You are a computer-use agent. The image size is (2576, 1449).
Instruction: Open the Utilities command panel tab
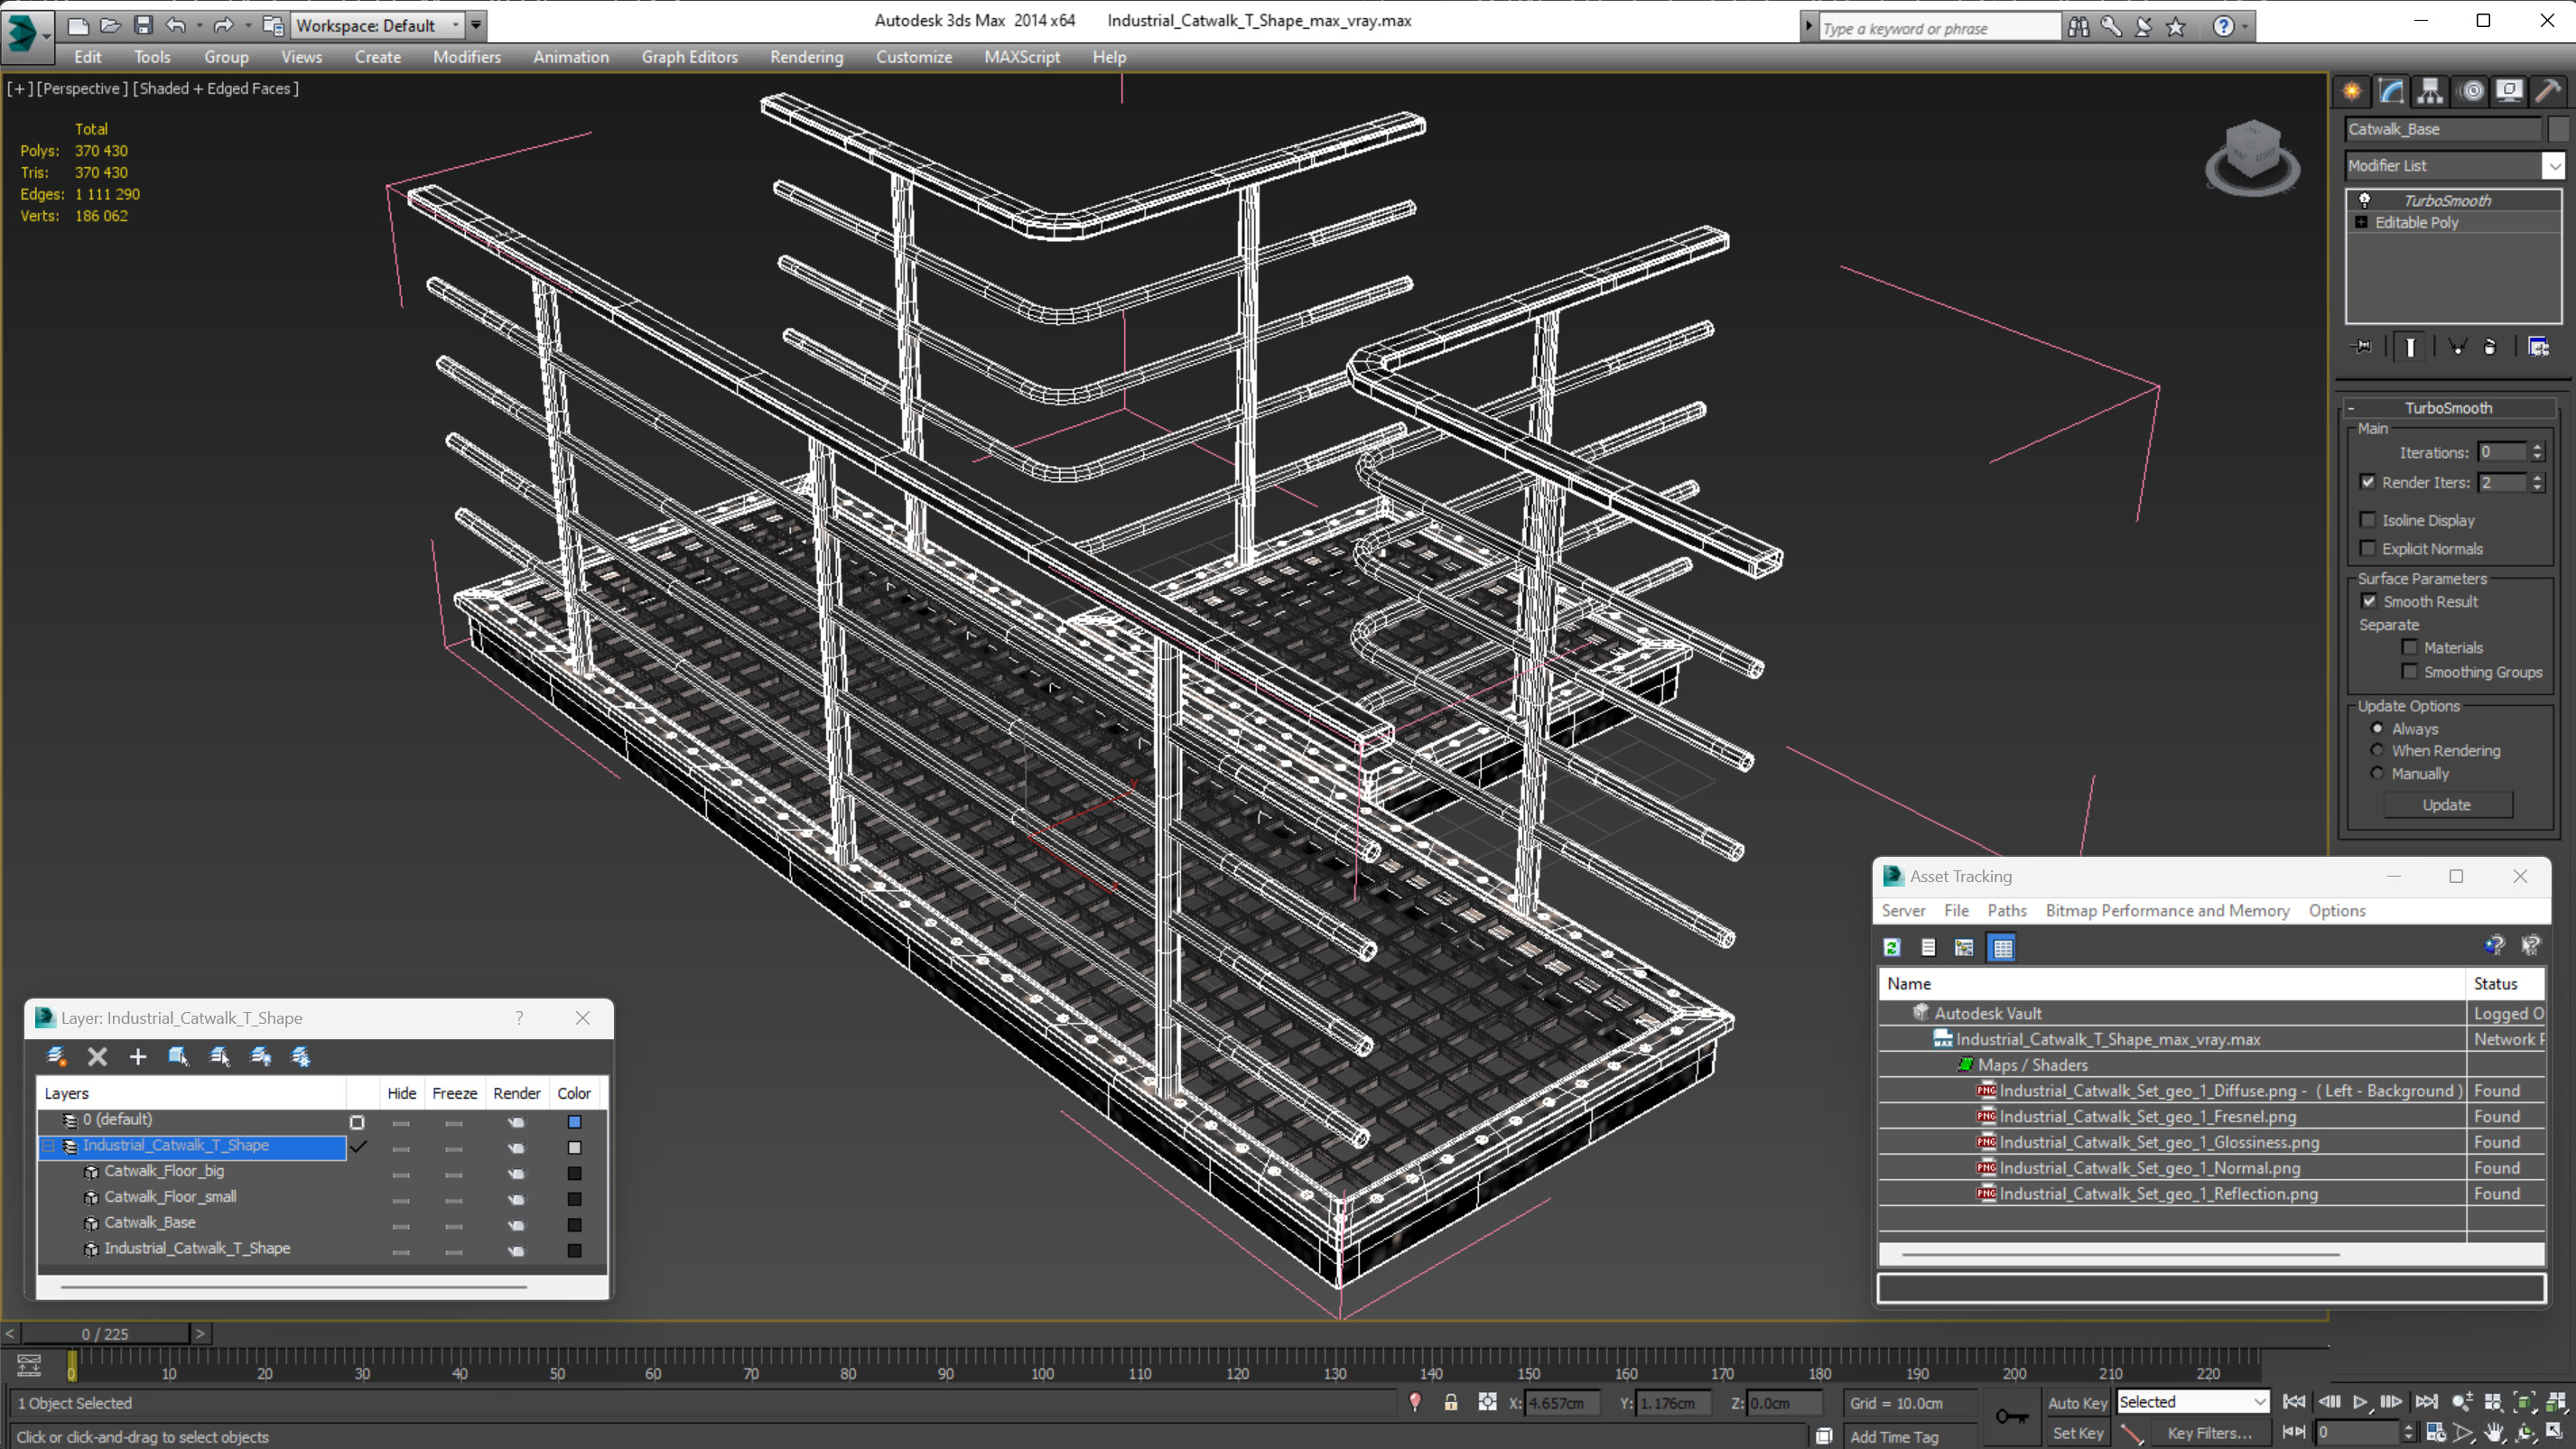2548,91
